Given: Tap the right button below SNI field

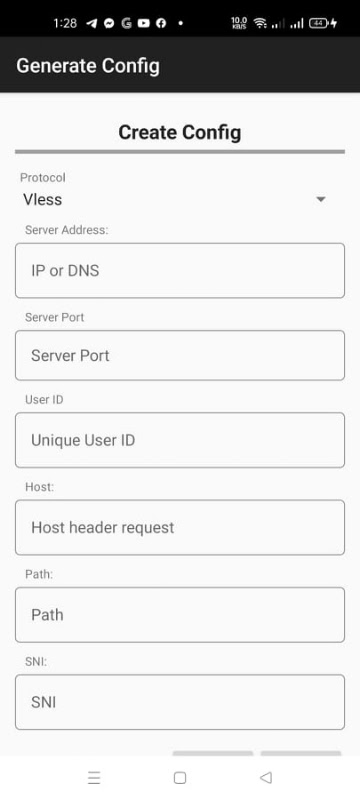Looking at the screenshot, I should [x=301, y=753].
